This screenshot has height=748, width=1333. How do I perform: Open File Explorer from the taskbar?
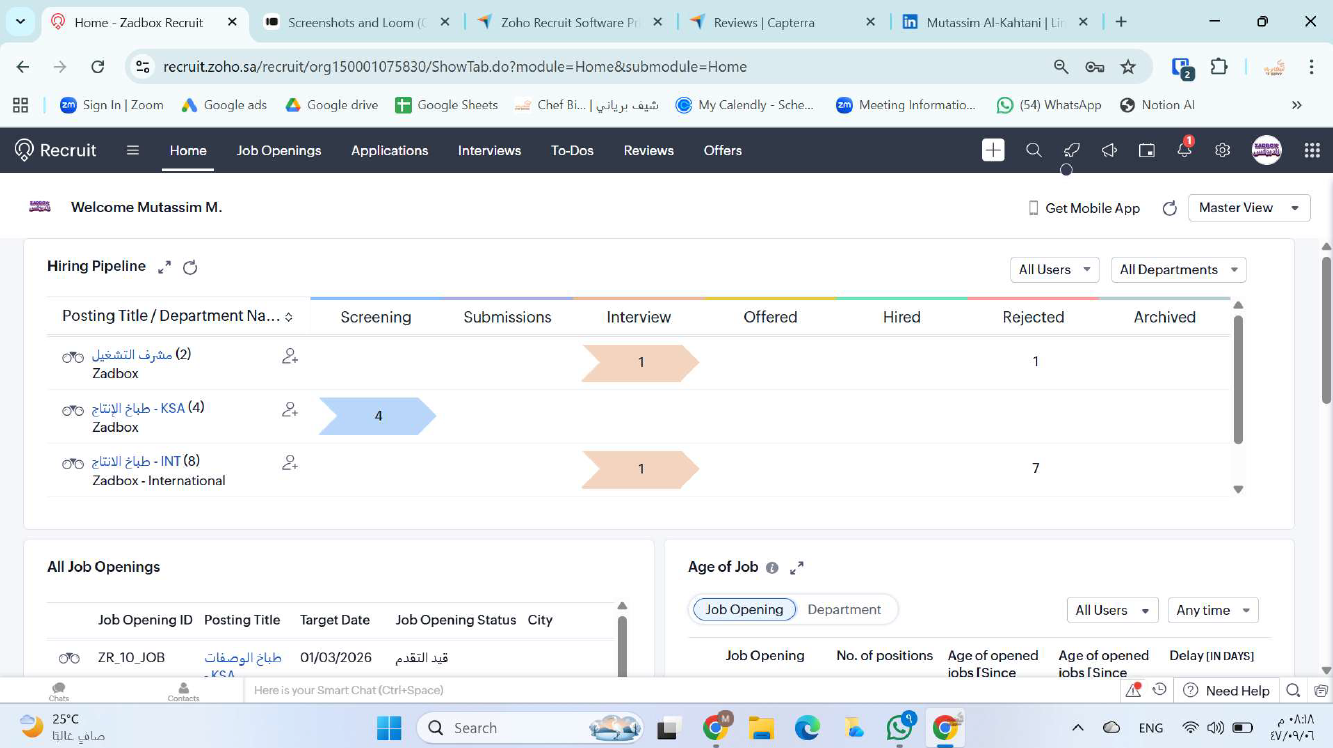(x=761, y=727)
